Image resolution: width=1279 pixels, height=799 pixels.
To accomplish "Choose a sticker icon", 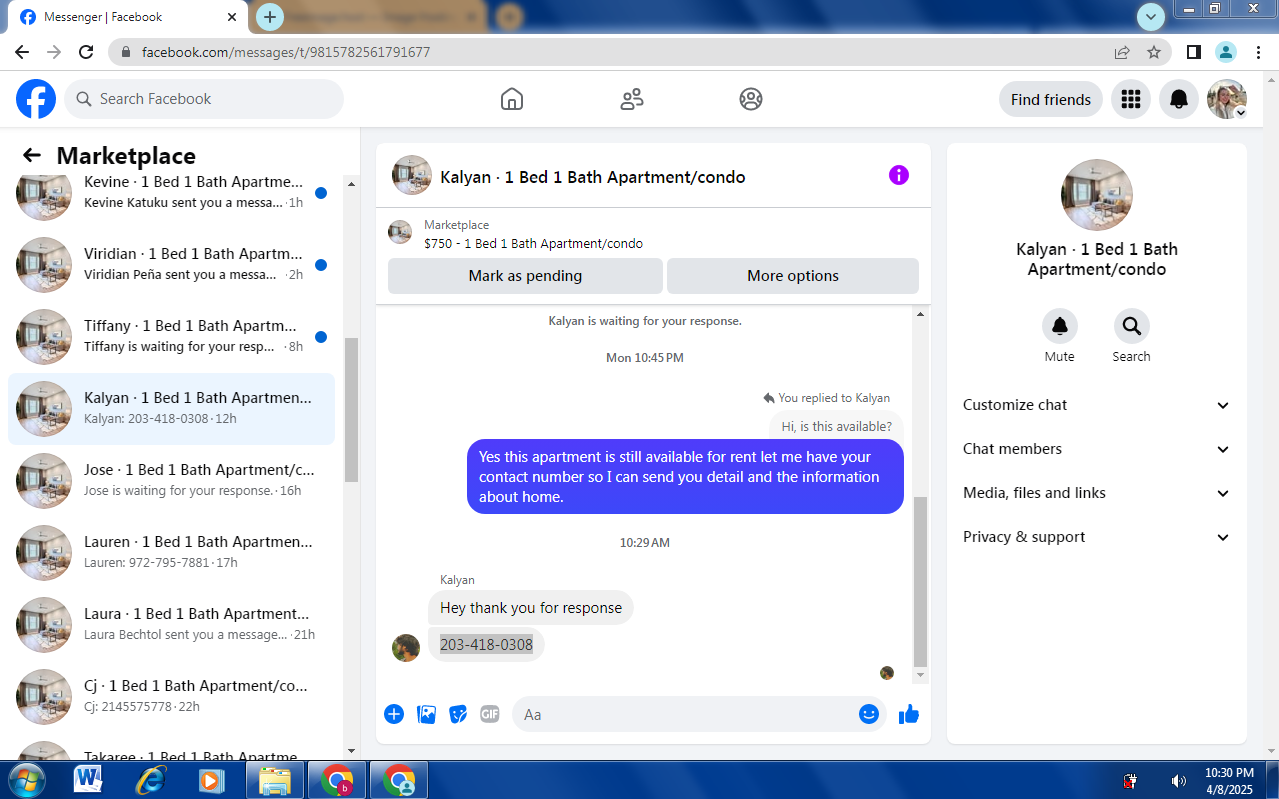I will click(458, 714).
